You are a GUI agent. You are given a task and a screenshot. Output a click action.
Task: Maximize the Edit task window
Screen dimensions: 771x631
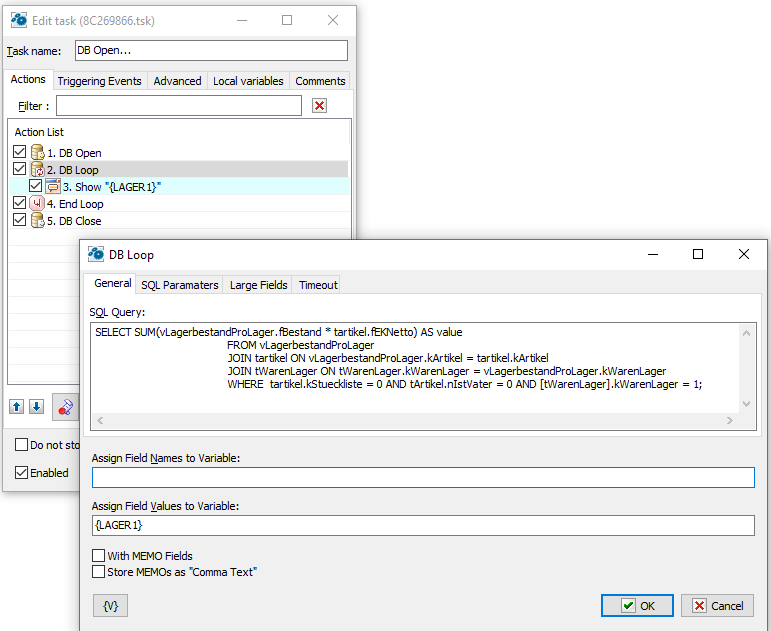(x=287, y=20)
